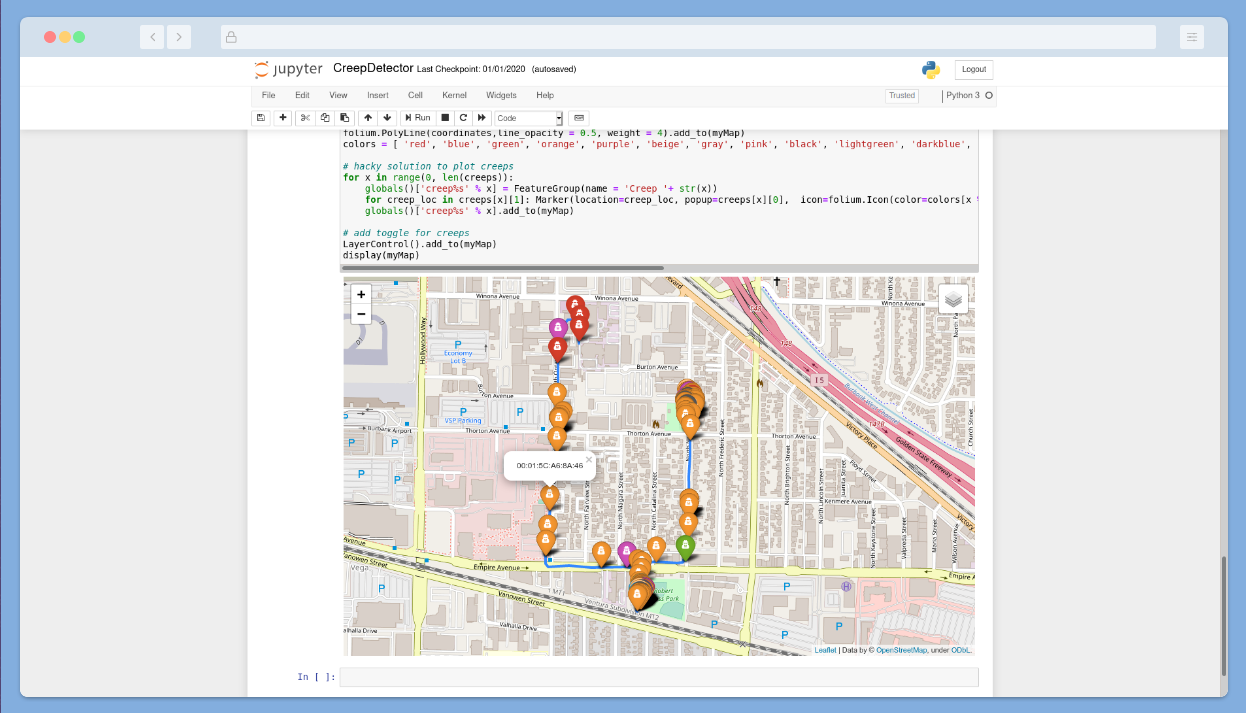Insert a new cell below with the plus icon
The width and height of the screenshot is (1246, 713).
click(283, 118)
